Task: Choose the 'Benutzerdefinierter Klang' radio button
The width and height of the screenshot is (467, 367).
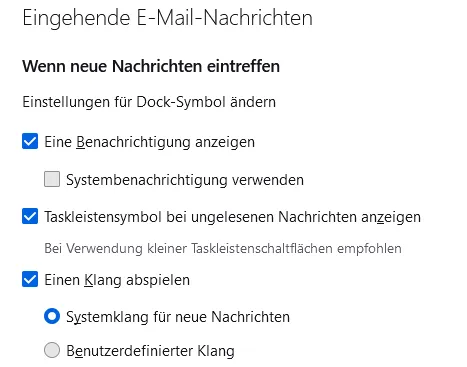Action: coord(52,350)
